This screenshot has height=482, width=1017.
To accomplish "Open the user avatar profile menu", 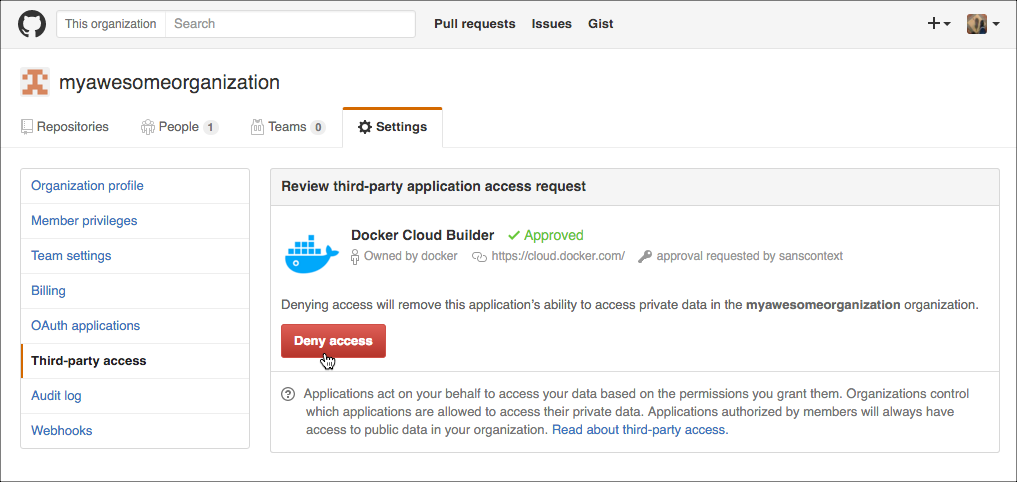I will 982,24.
